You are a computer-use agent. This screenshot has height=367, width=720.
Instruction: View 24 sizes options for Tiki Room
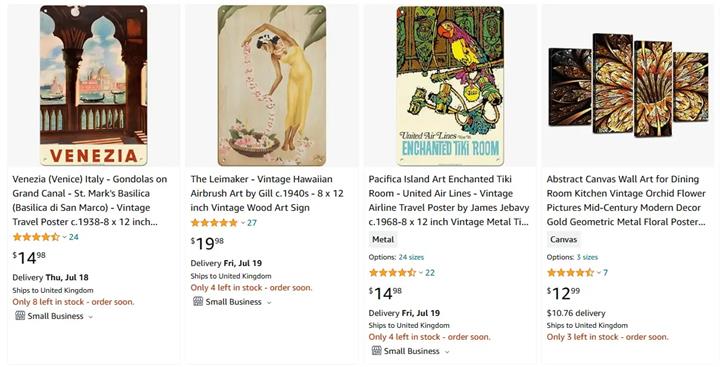411,257
